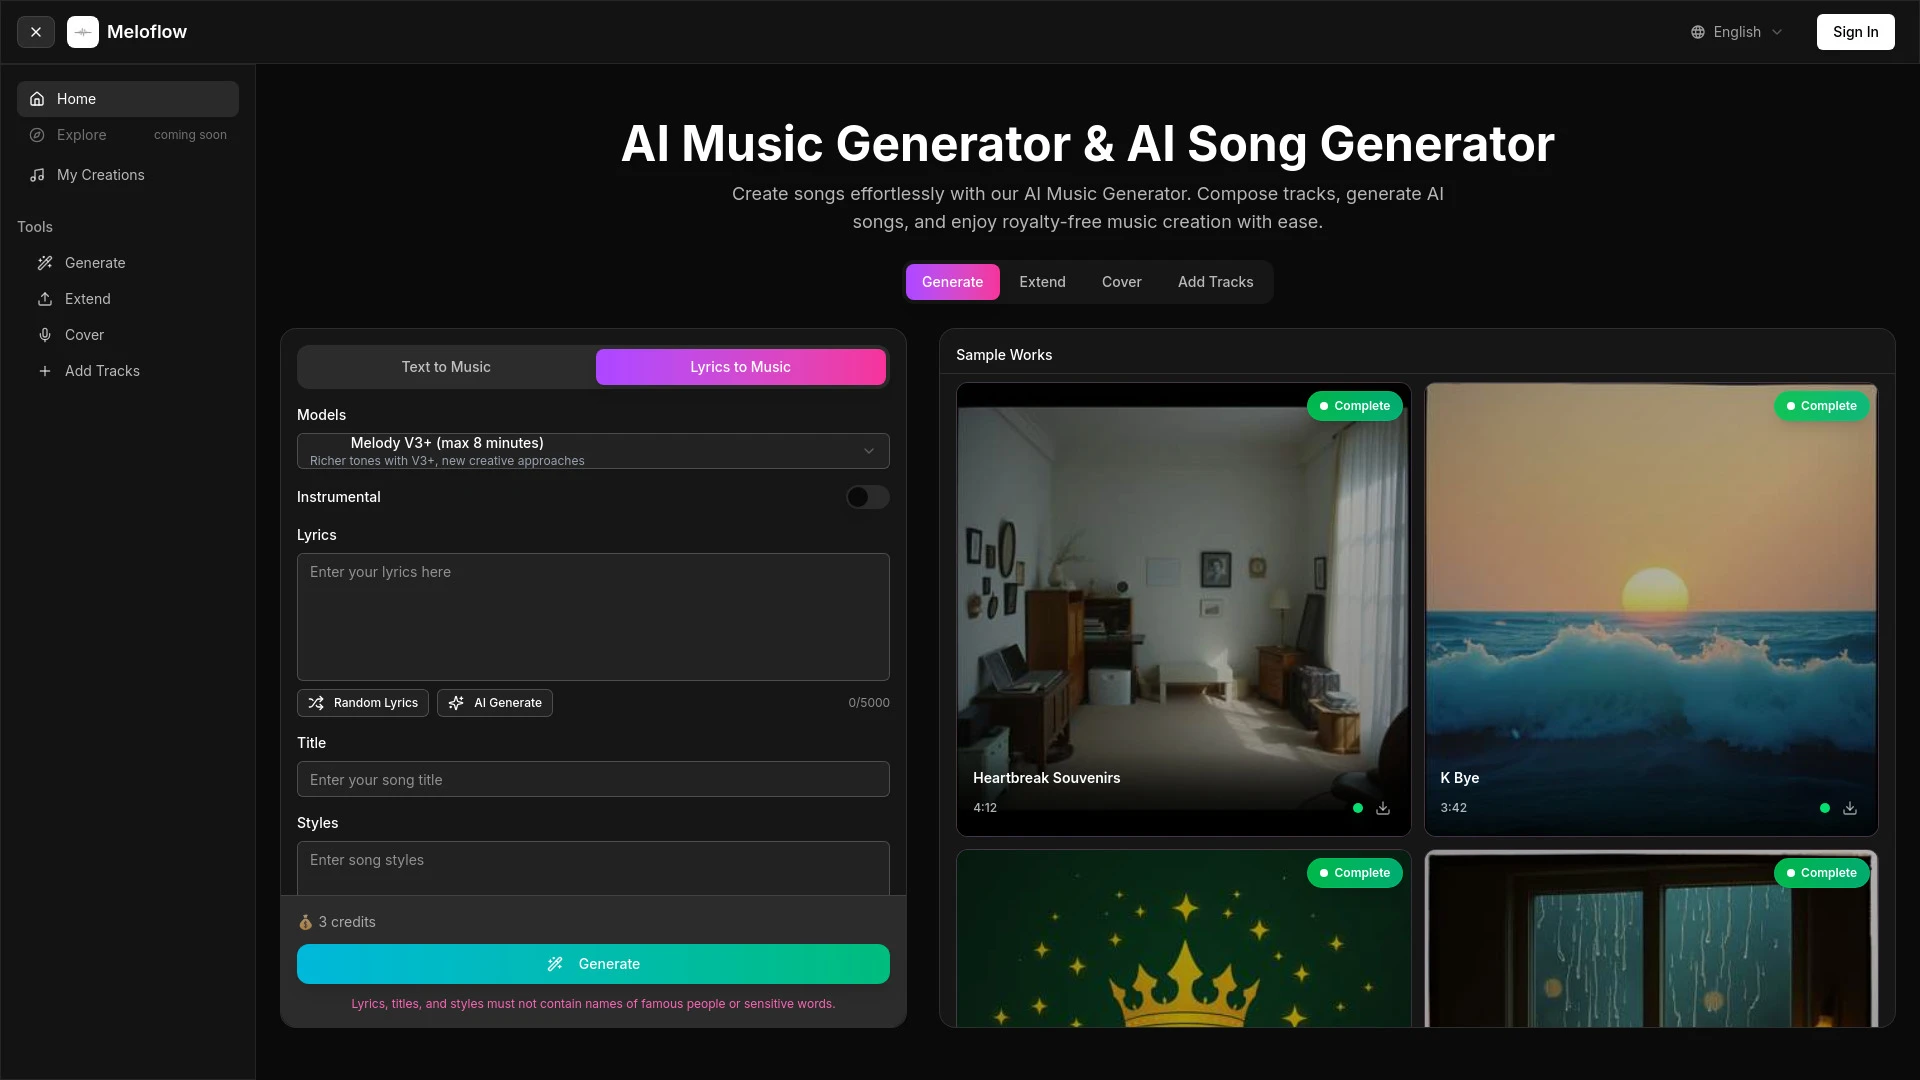Select the Home sidebar icon
This screenshot has width=1920, height=1080.
(x=36, y=98)
